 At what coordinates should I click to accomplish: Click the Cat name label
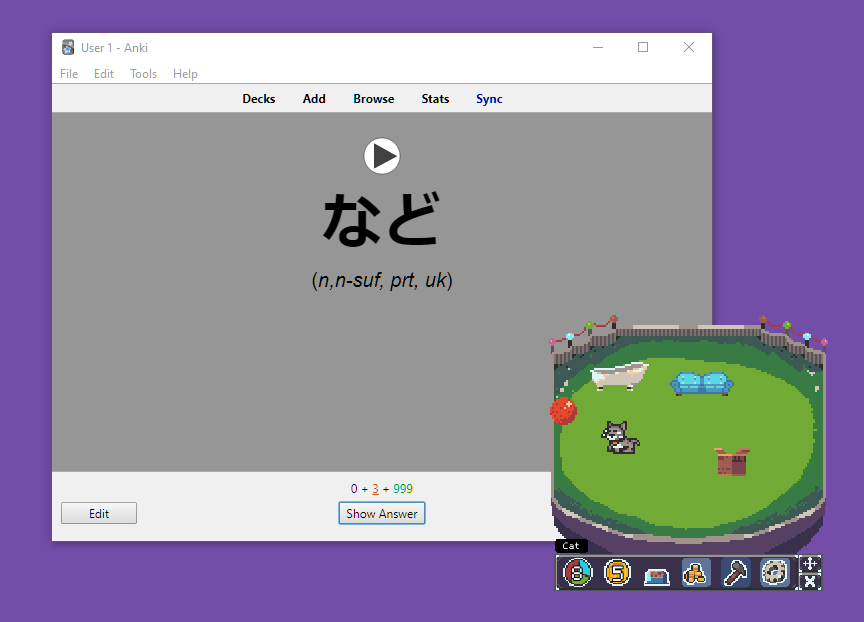click(571, 545)
